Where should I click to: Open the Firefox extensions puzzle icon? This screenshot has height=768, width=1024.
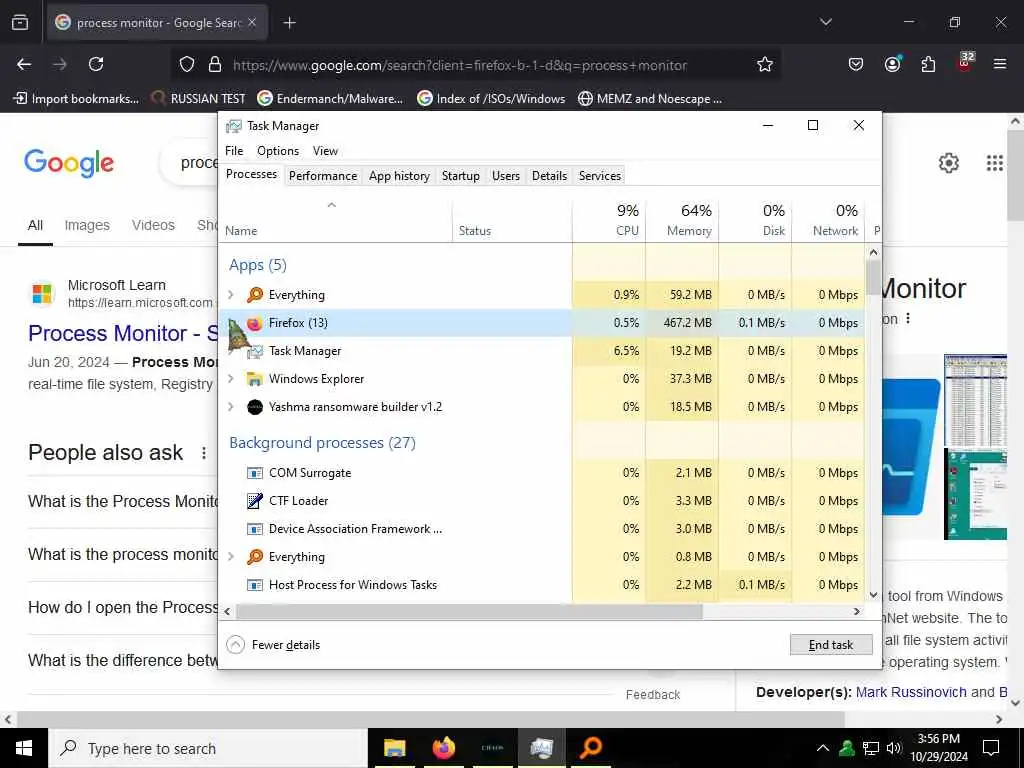928,64
